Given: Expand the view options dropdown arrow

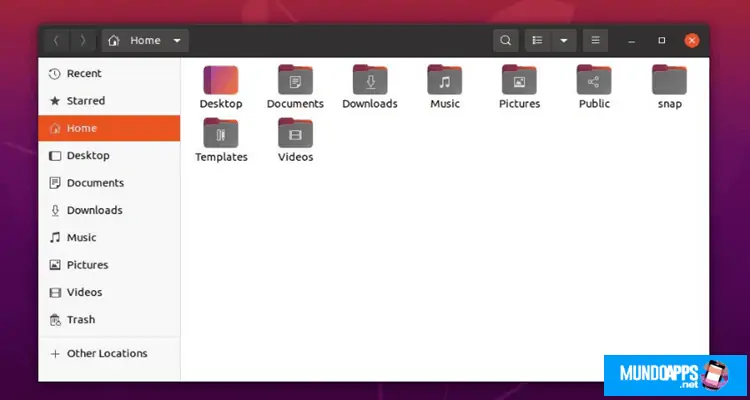Looking at the screenshot, I should 564,41.
